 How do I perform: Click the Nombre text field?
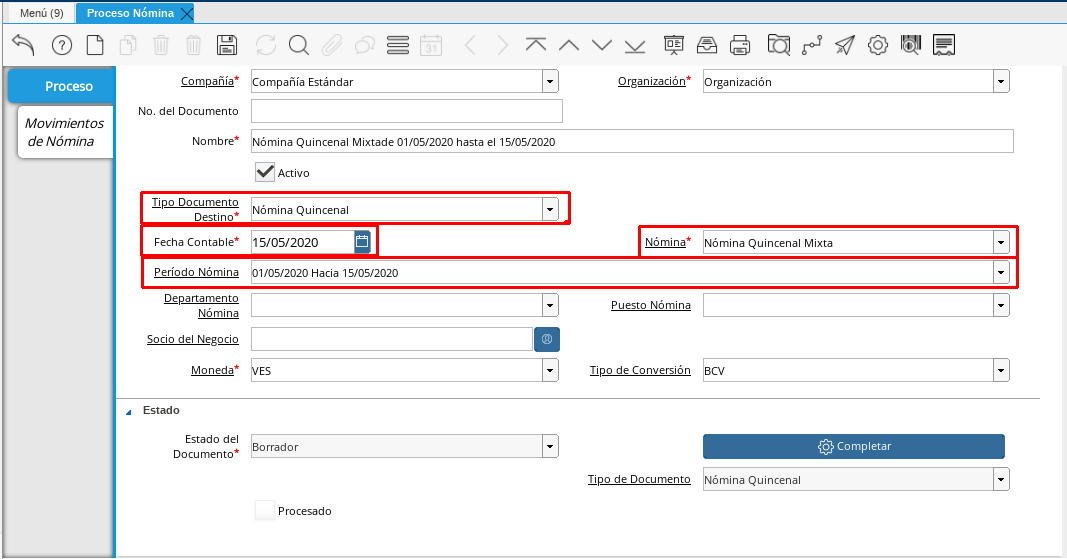[x=632, y=142]
